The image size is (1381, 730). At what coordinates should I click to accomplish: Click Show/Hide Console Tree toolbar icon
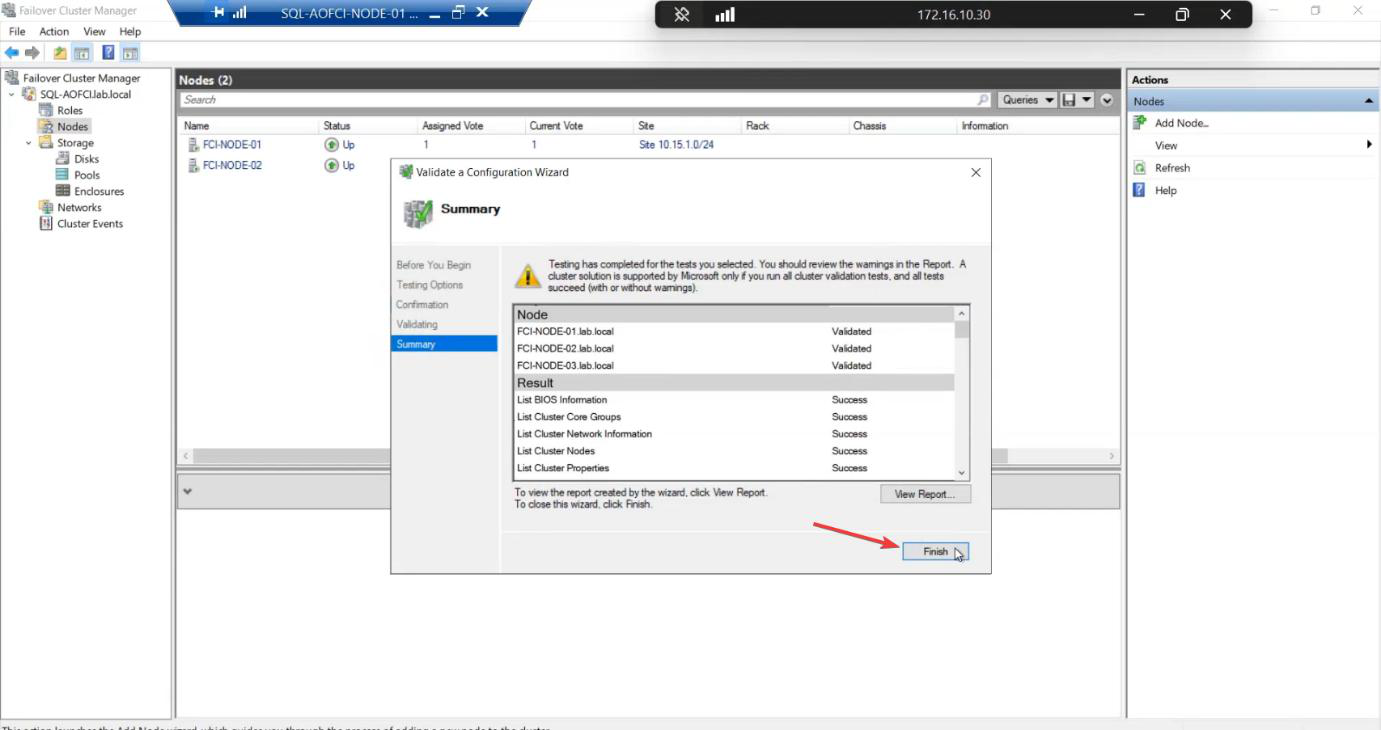(x=82, y=53)
